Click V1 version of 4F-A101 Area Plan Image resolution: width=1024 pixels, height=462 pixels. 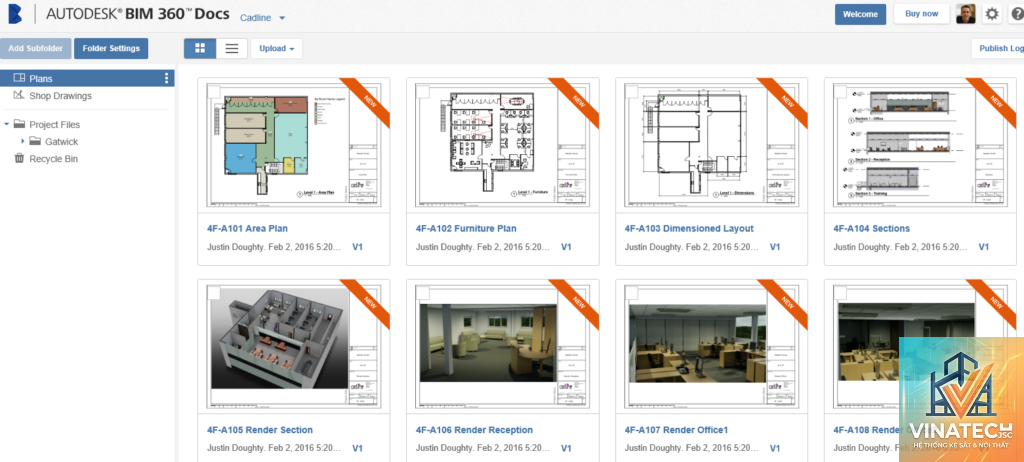pos(357,247)
